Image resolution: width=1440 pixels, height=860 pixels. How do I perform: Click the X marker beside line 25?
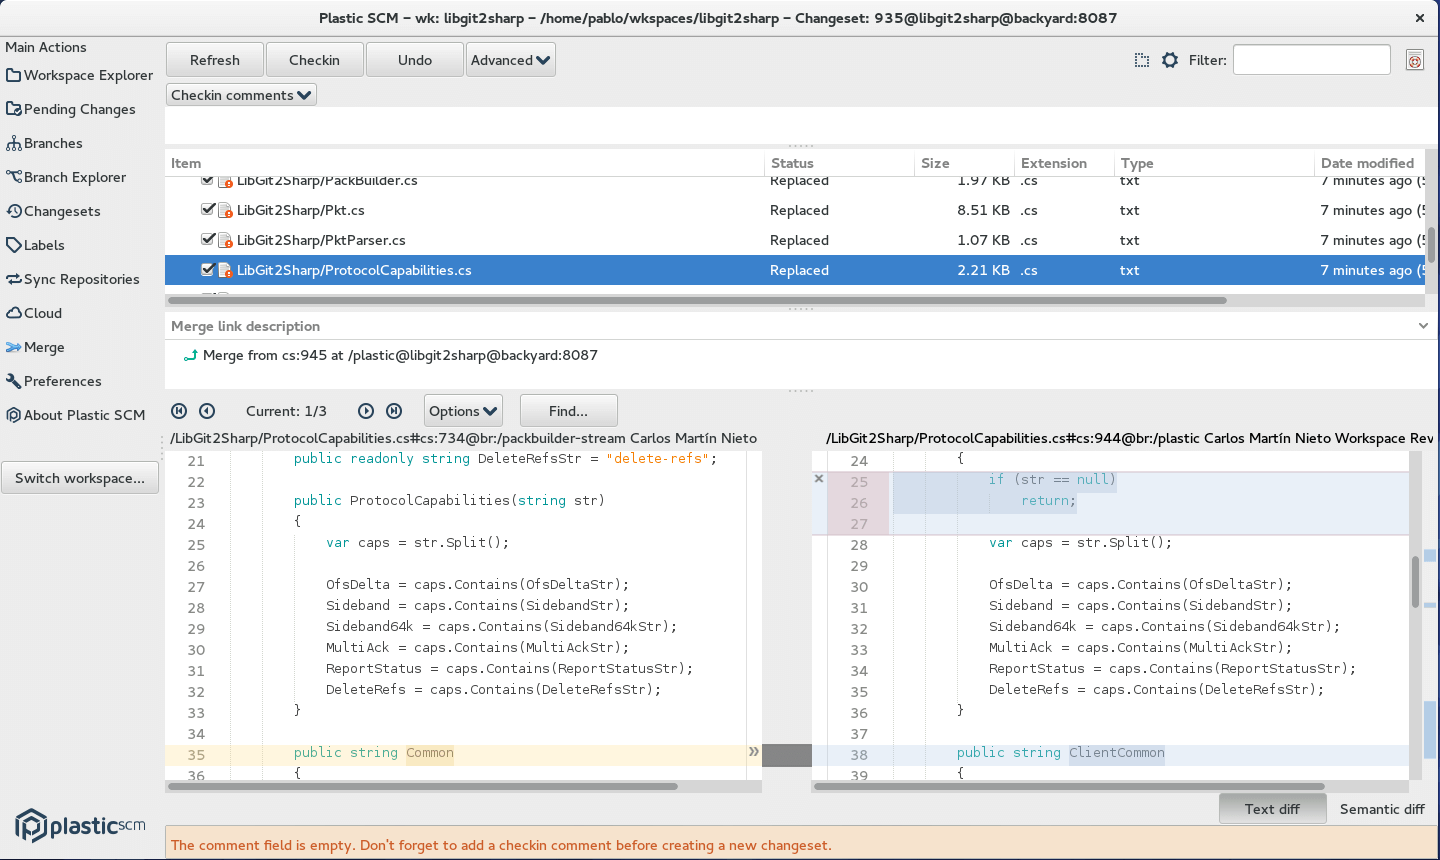(x=819, y=479)
